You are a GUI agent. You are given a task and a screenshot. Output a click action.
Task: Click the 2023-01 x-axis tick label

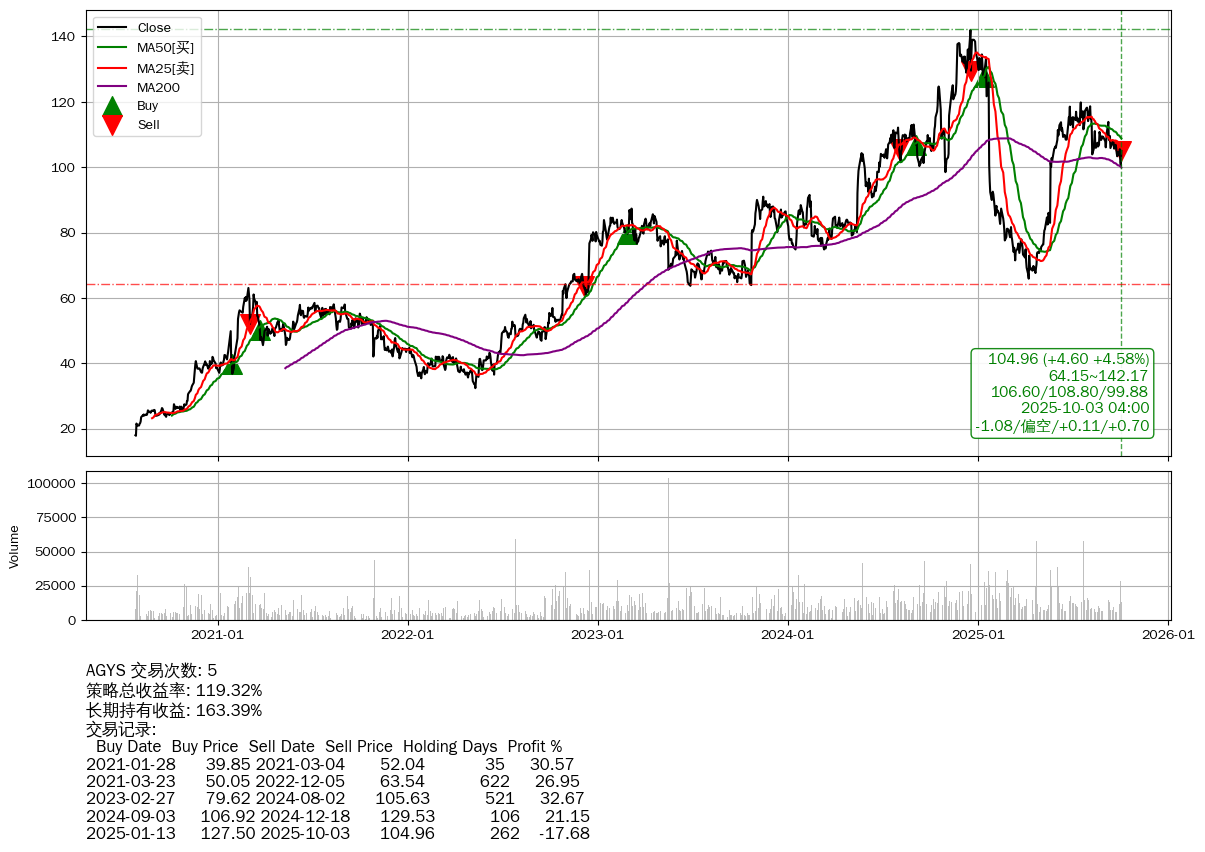click(x=598, y=634)
